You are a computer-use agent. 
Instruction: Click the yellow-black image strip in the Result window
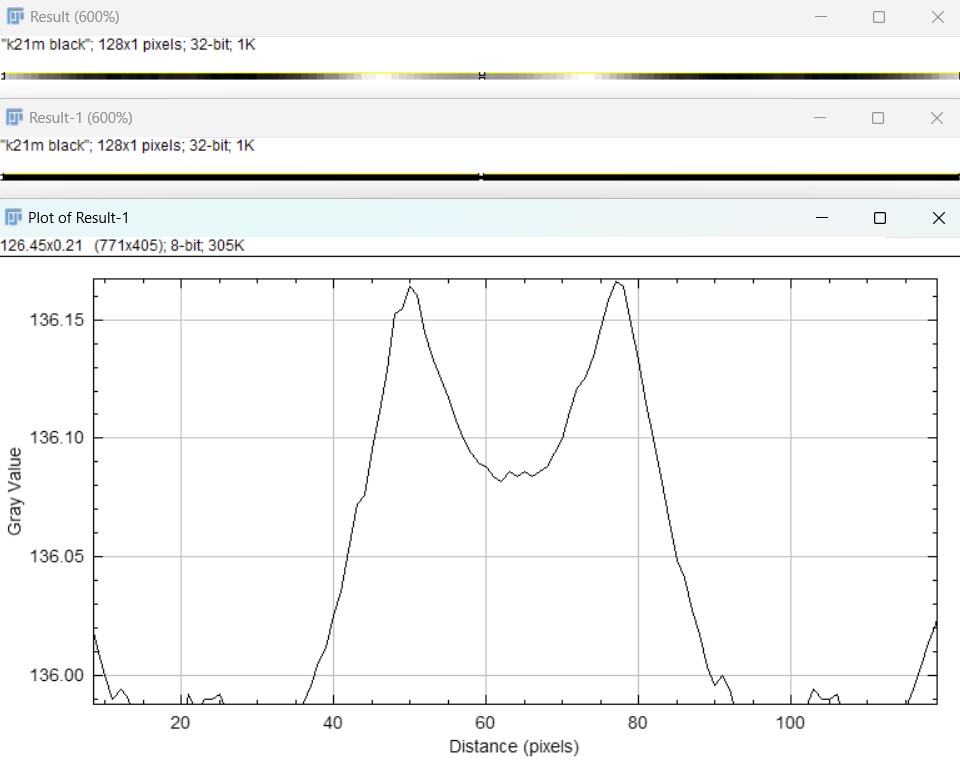point(240,75)
